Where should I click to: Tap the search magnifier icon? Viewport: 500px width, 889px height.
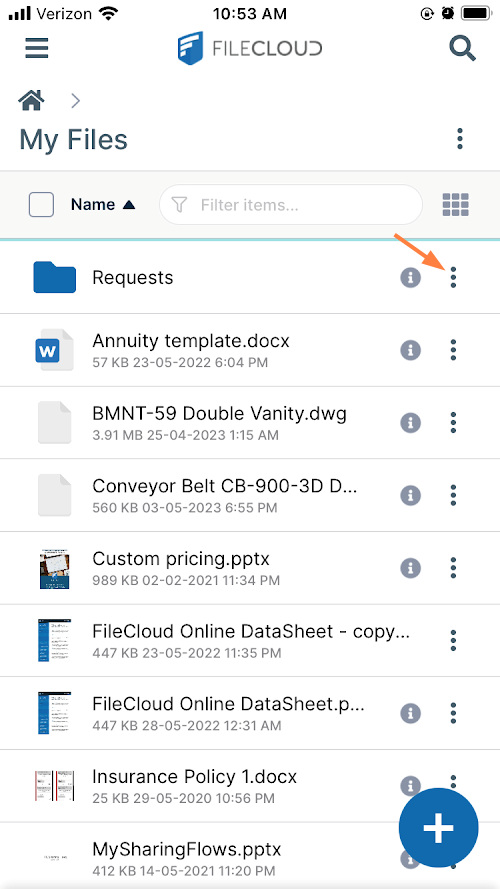[x=463, y=48]
